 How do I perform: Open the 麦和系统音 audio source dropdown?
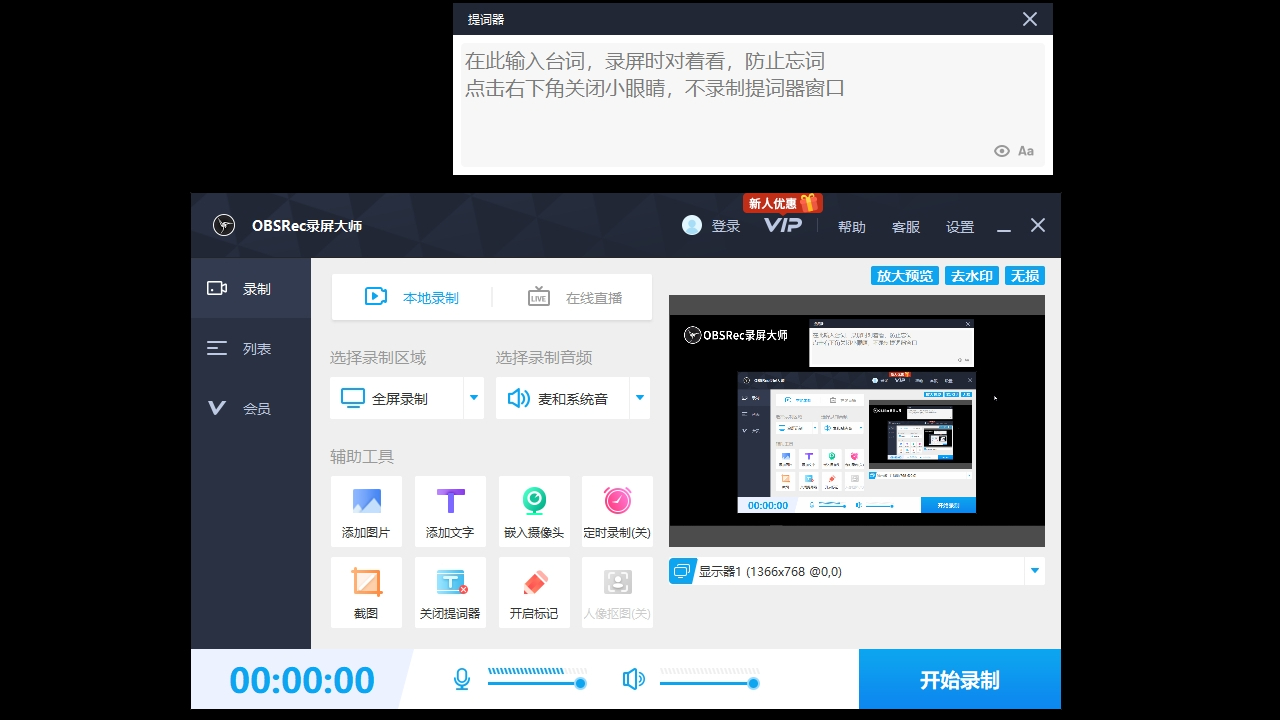(640, 397)
